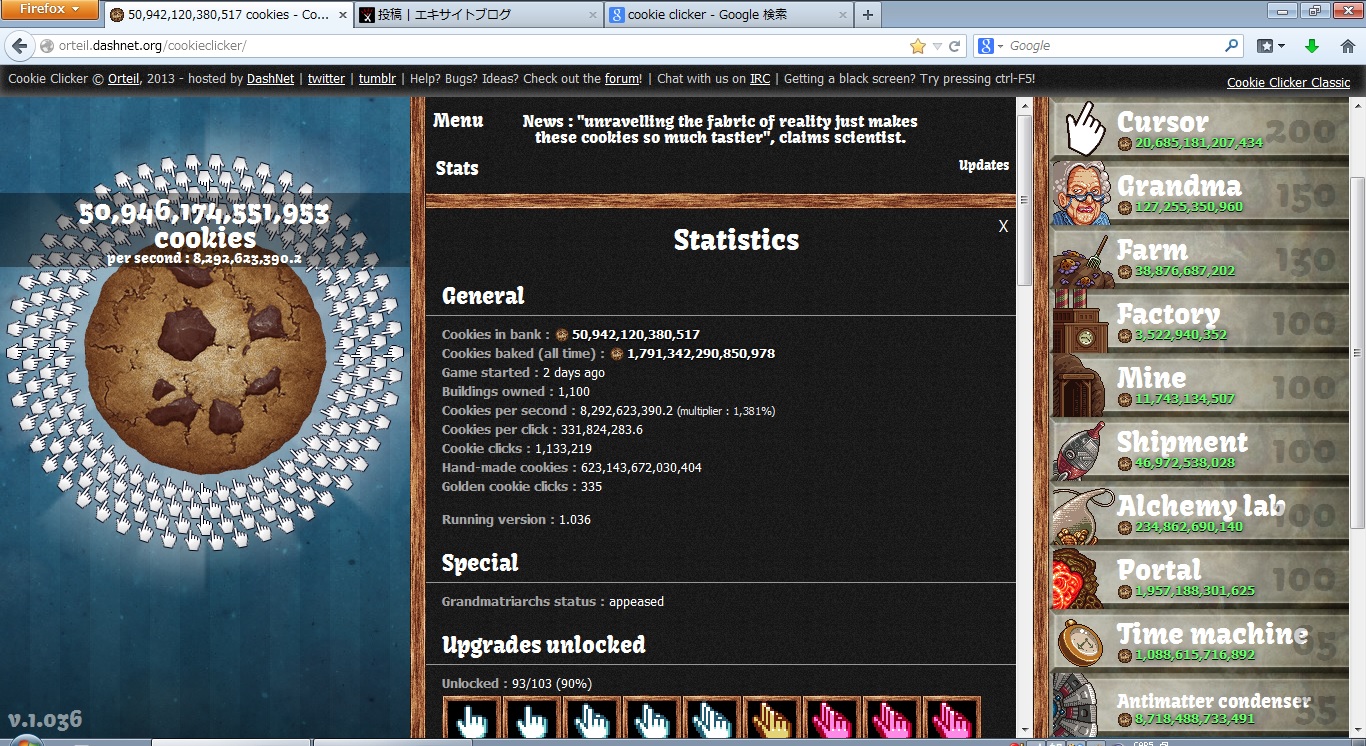
Task: Focus the address bar URL field
Action: pos(480,46)
